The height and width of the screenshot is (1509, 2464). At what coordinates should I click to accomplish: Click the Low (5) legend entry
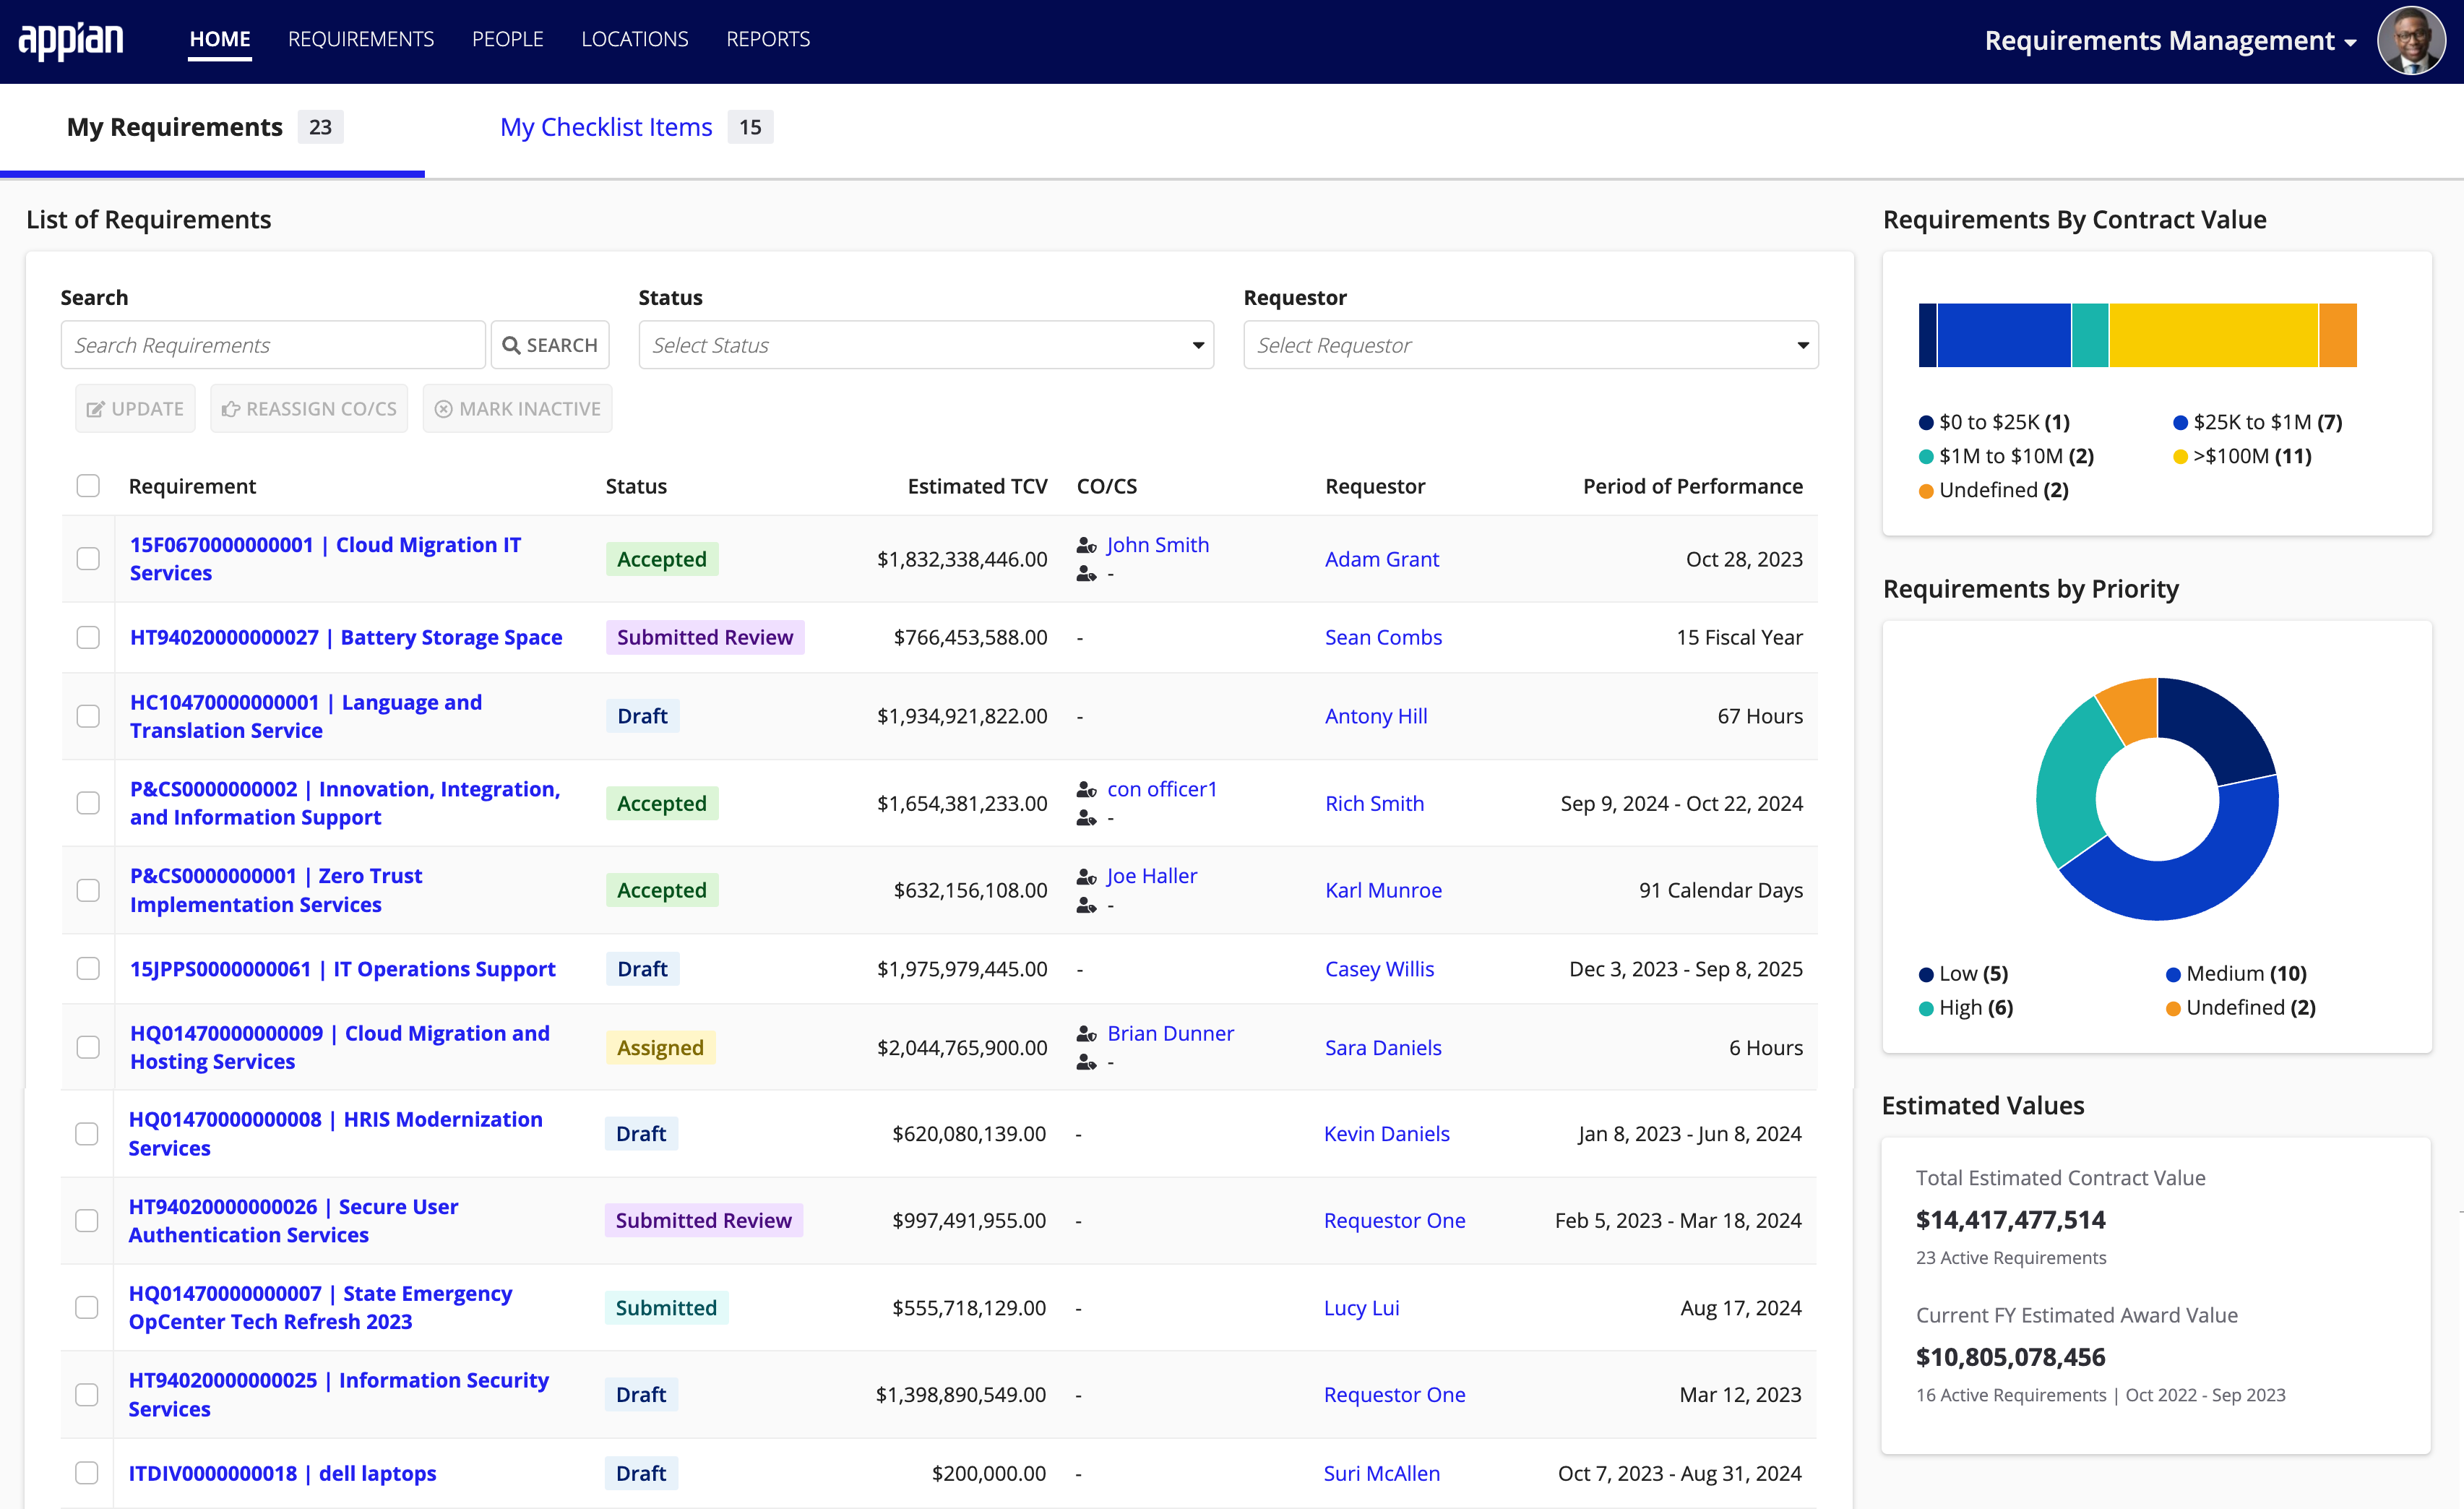click(x=1964, y=974)
